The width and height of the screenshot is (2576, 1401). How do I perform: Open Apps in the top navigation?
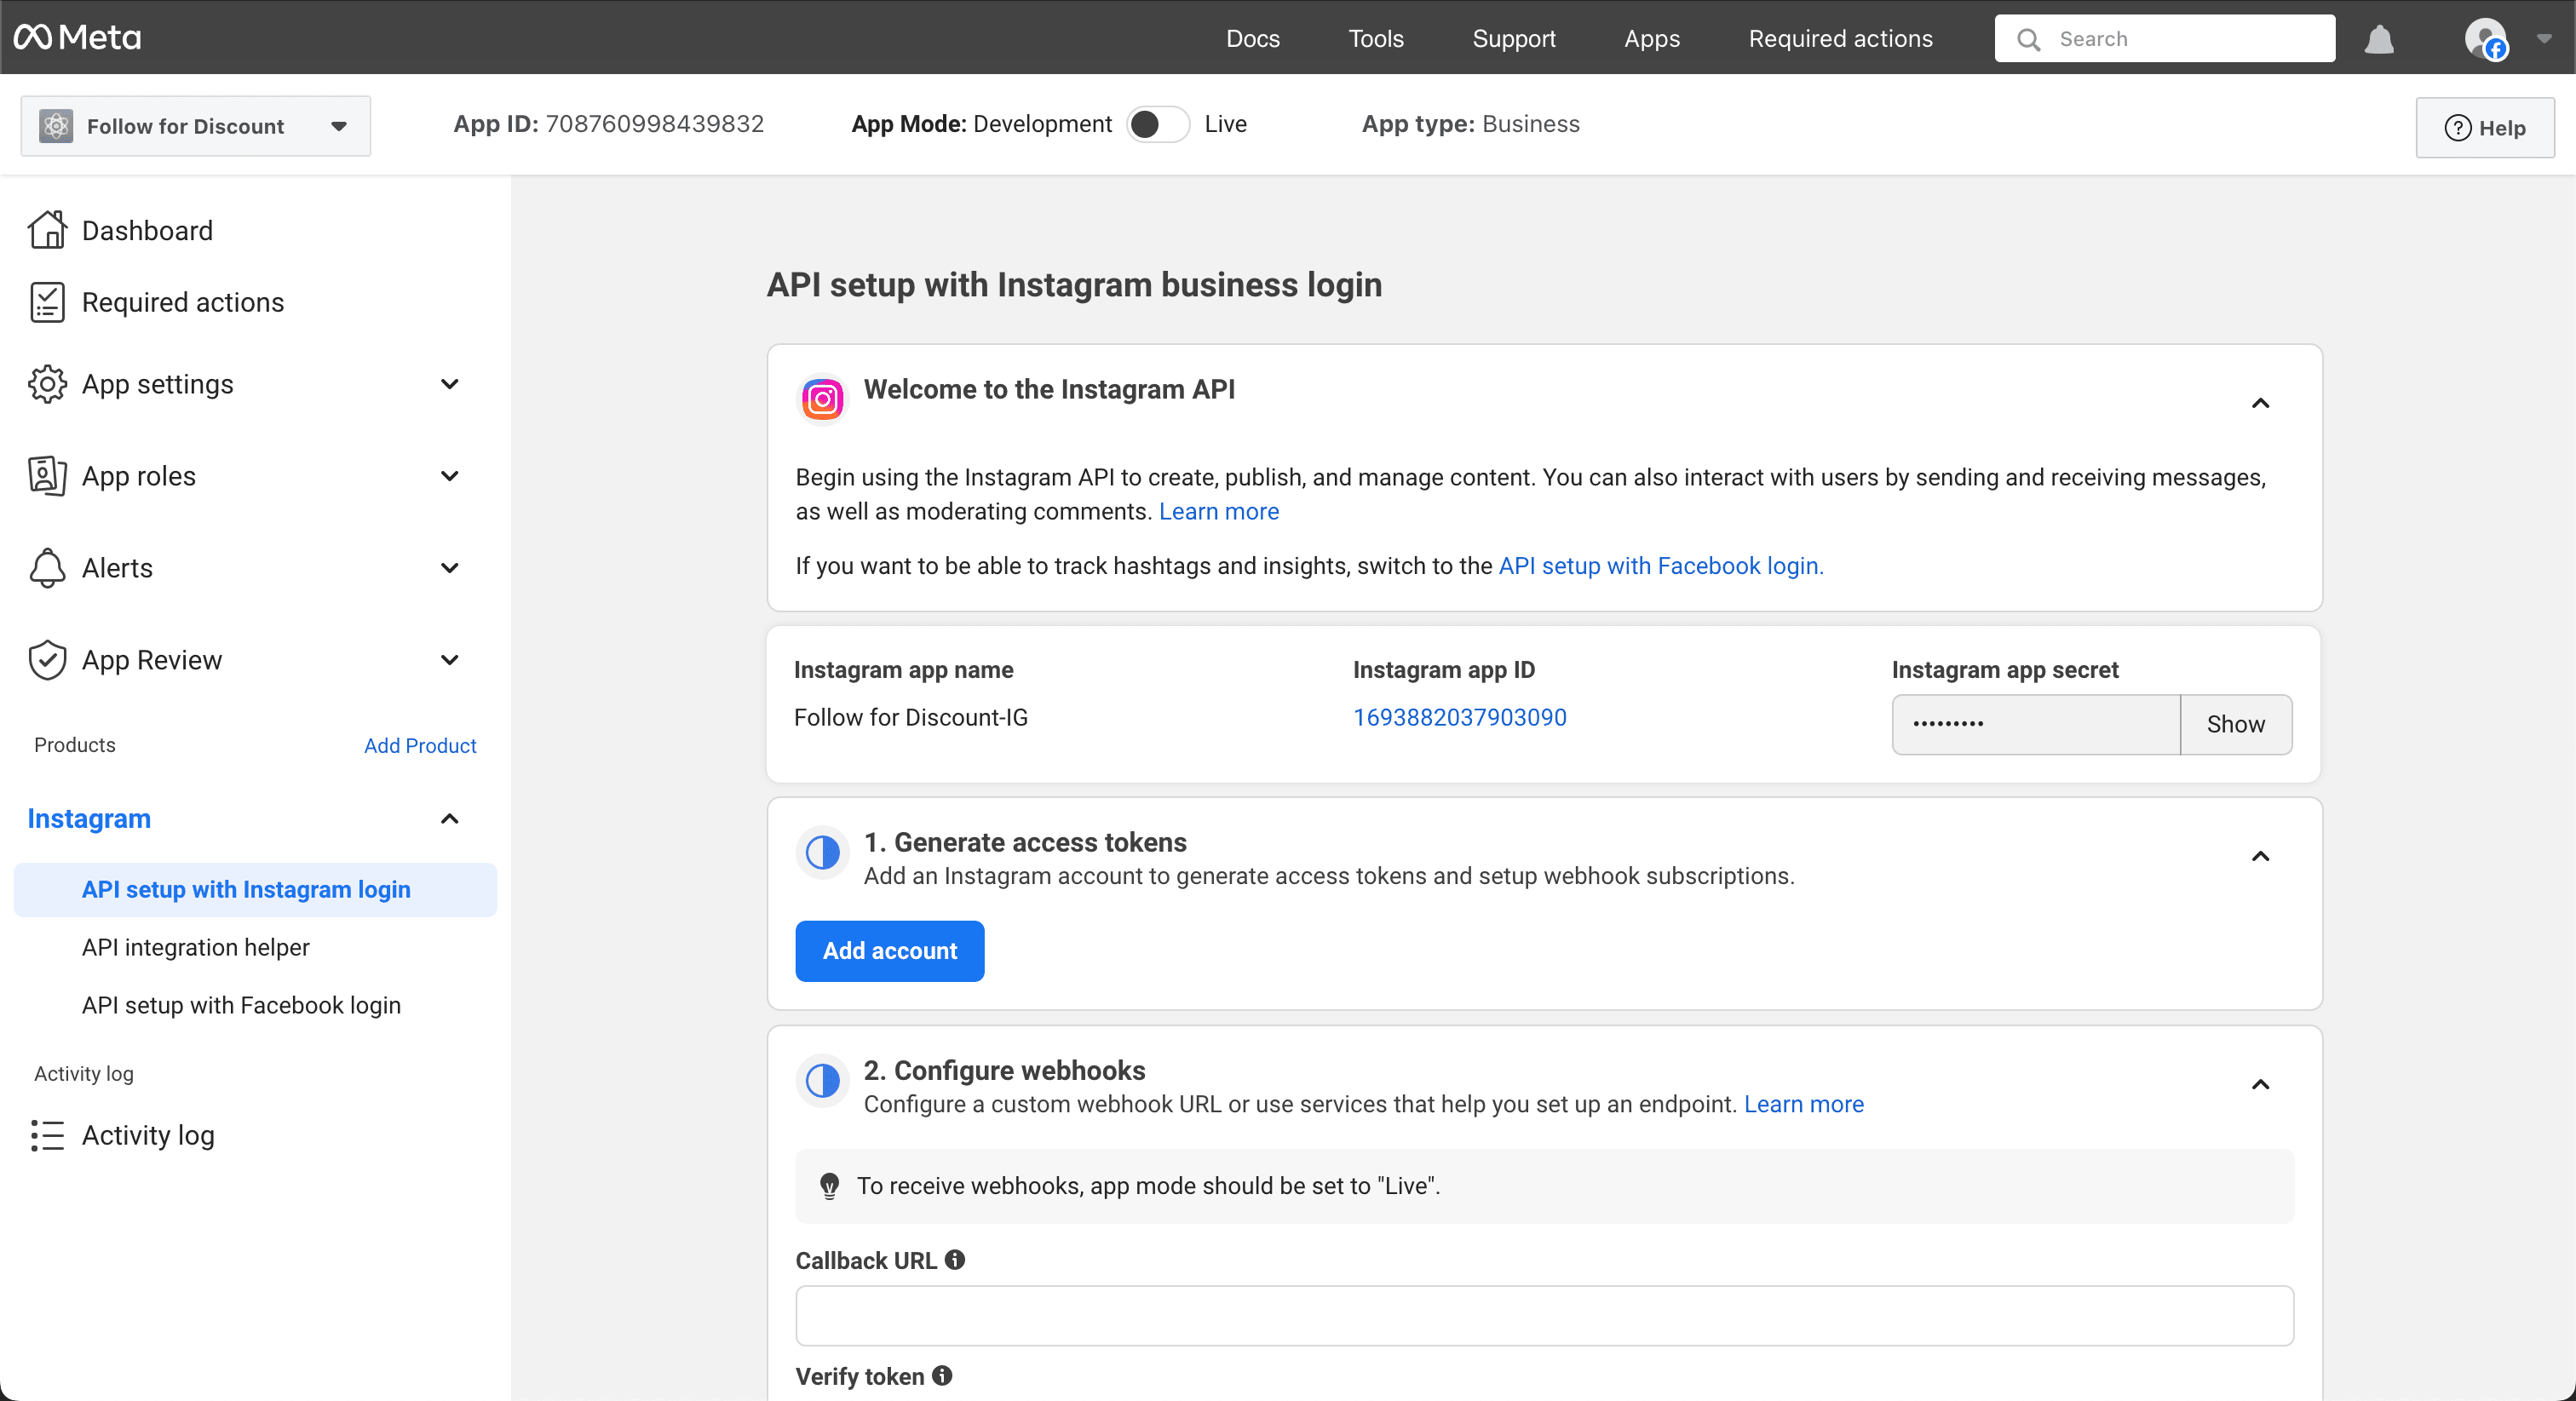tap(1652, 39)
